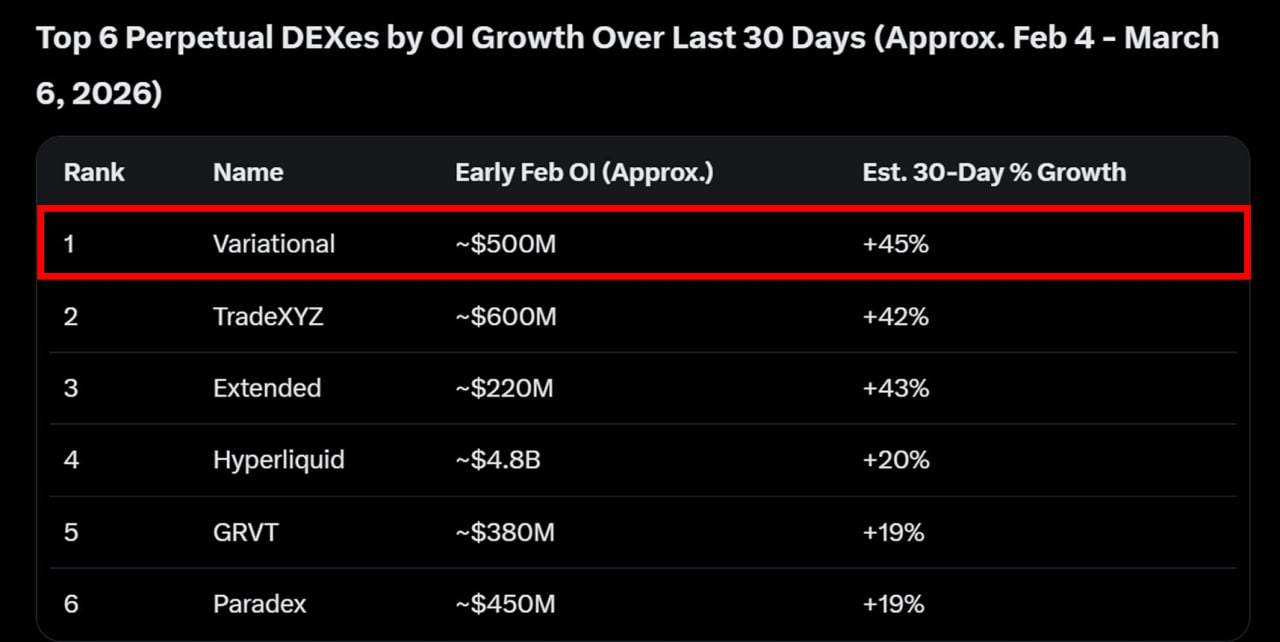Click the +45% growth value

point(896,243)
